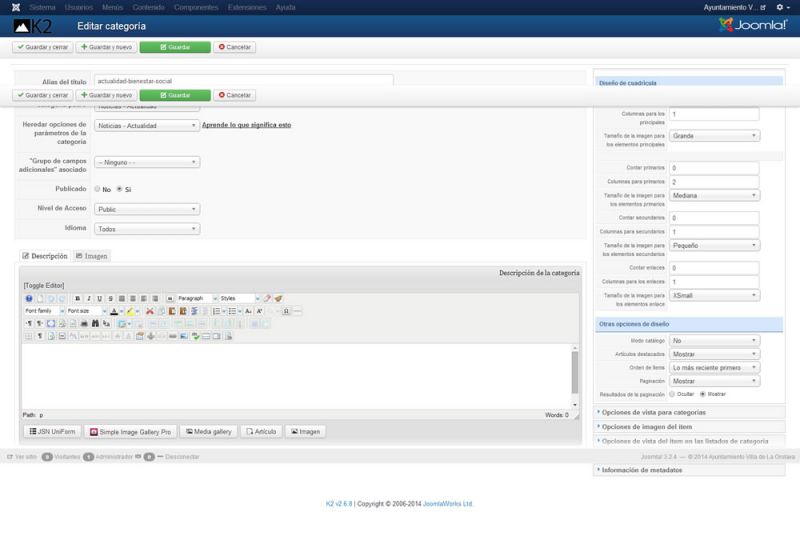
Task: Click the new document icon in editor
Action: point(40,298)
